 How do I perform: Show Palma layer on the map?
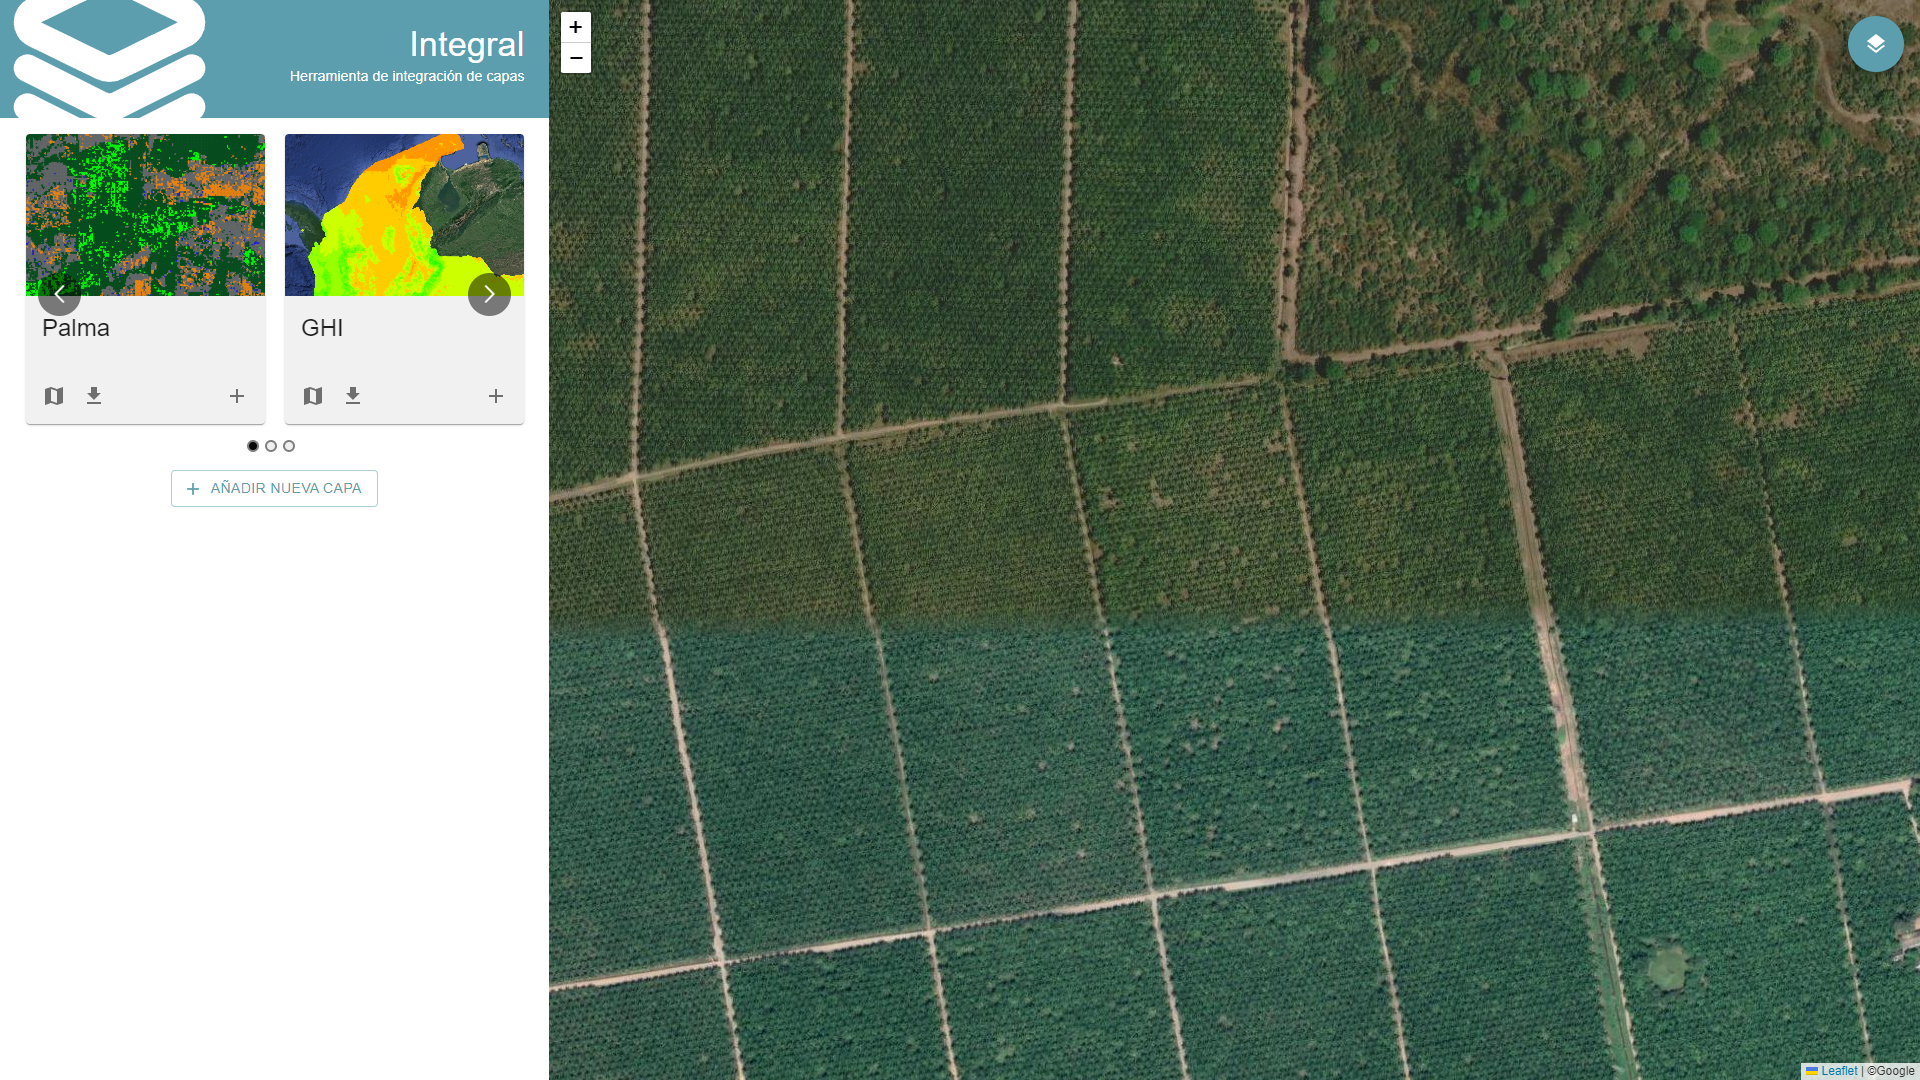pos(54,396)
